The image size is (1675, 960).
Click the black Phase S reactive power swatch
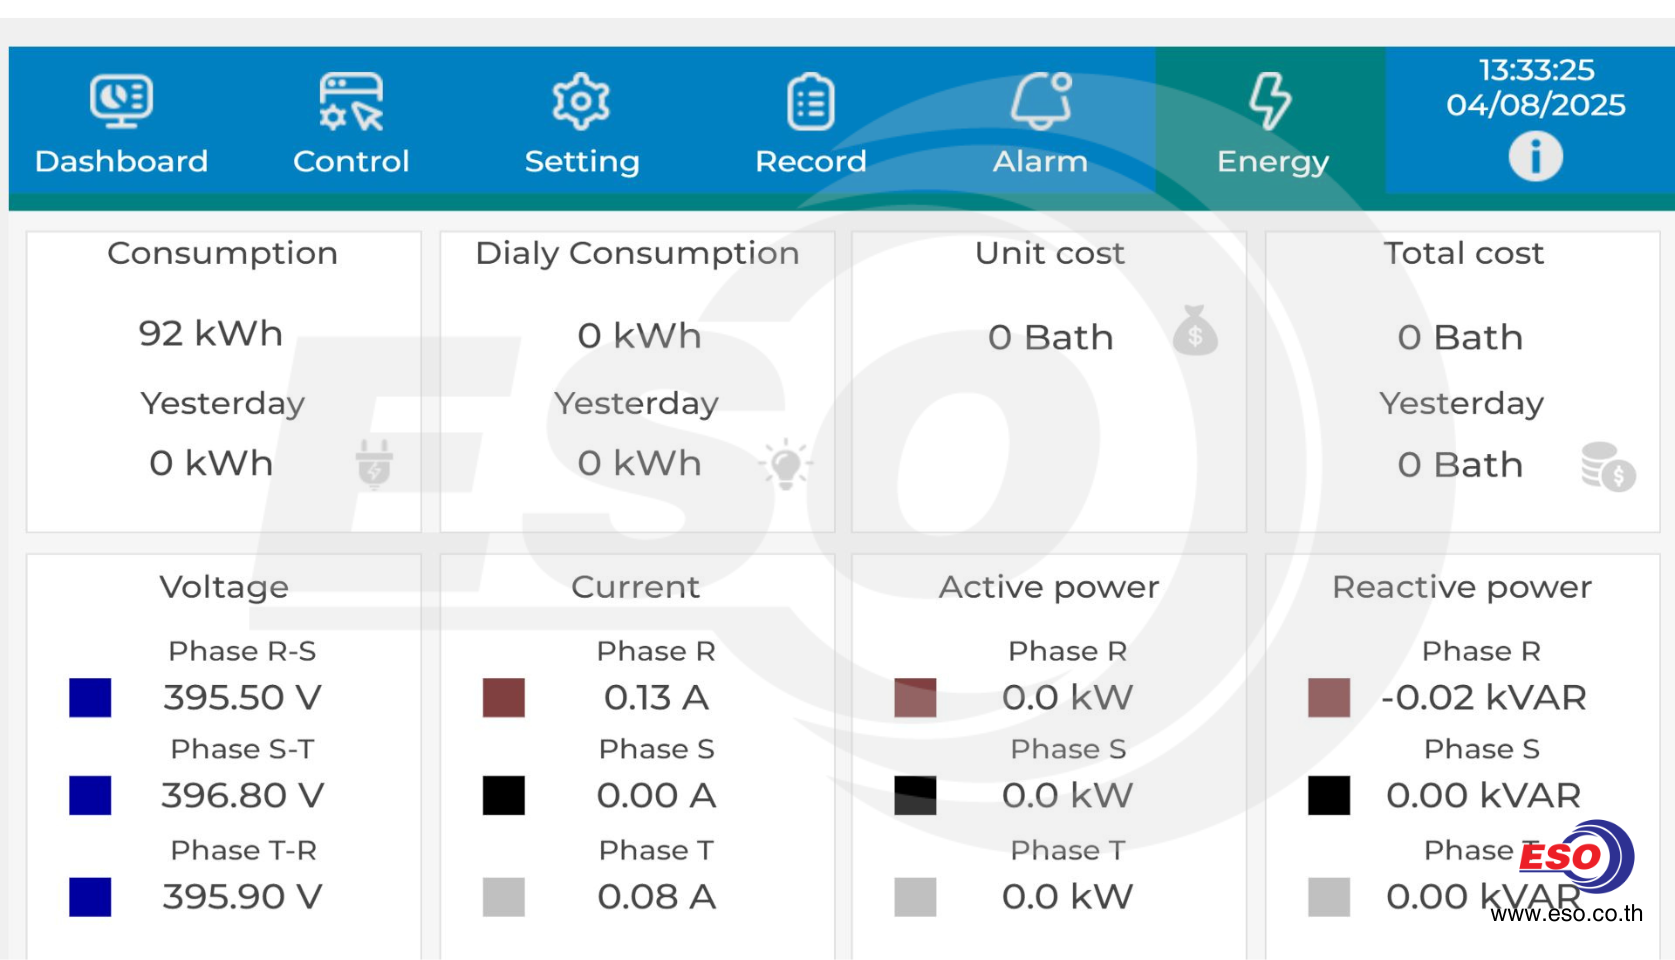1328,796
